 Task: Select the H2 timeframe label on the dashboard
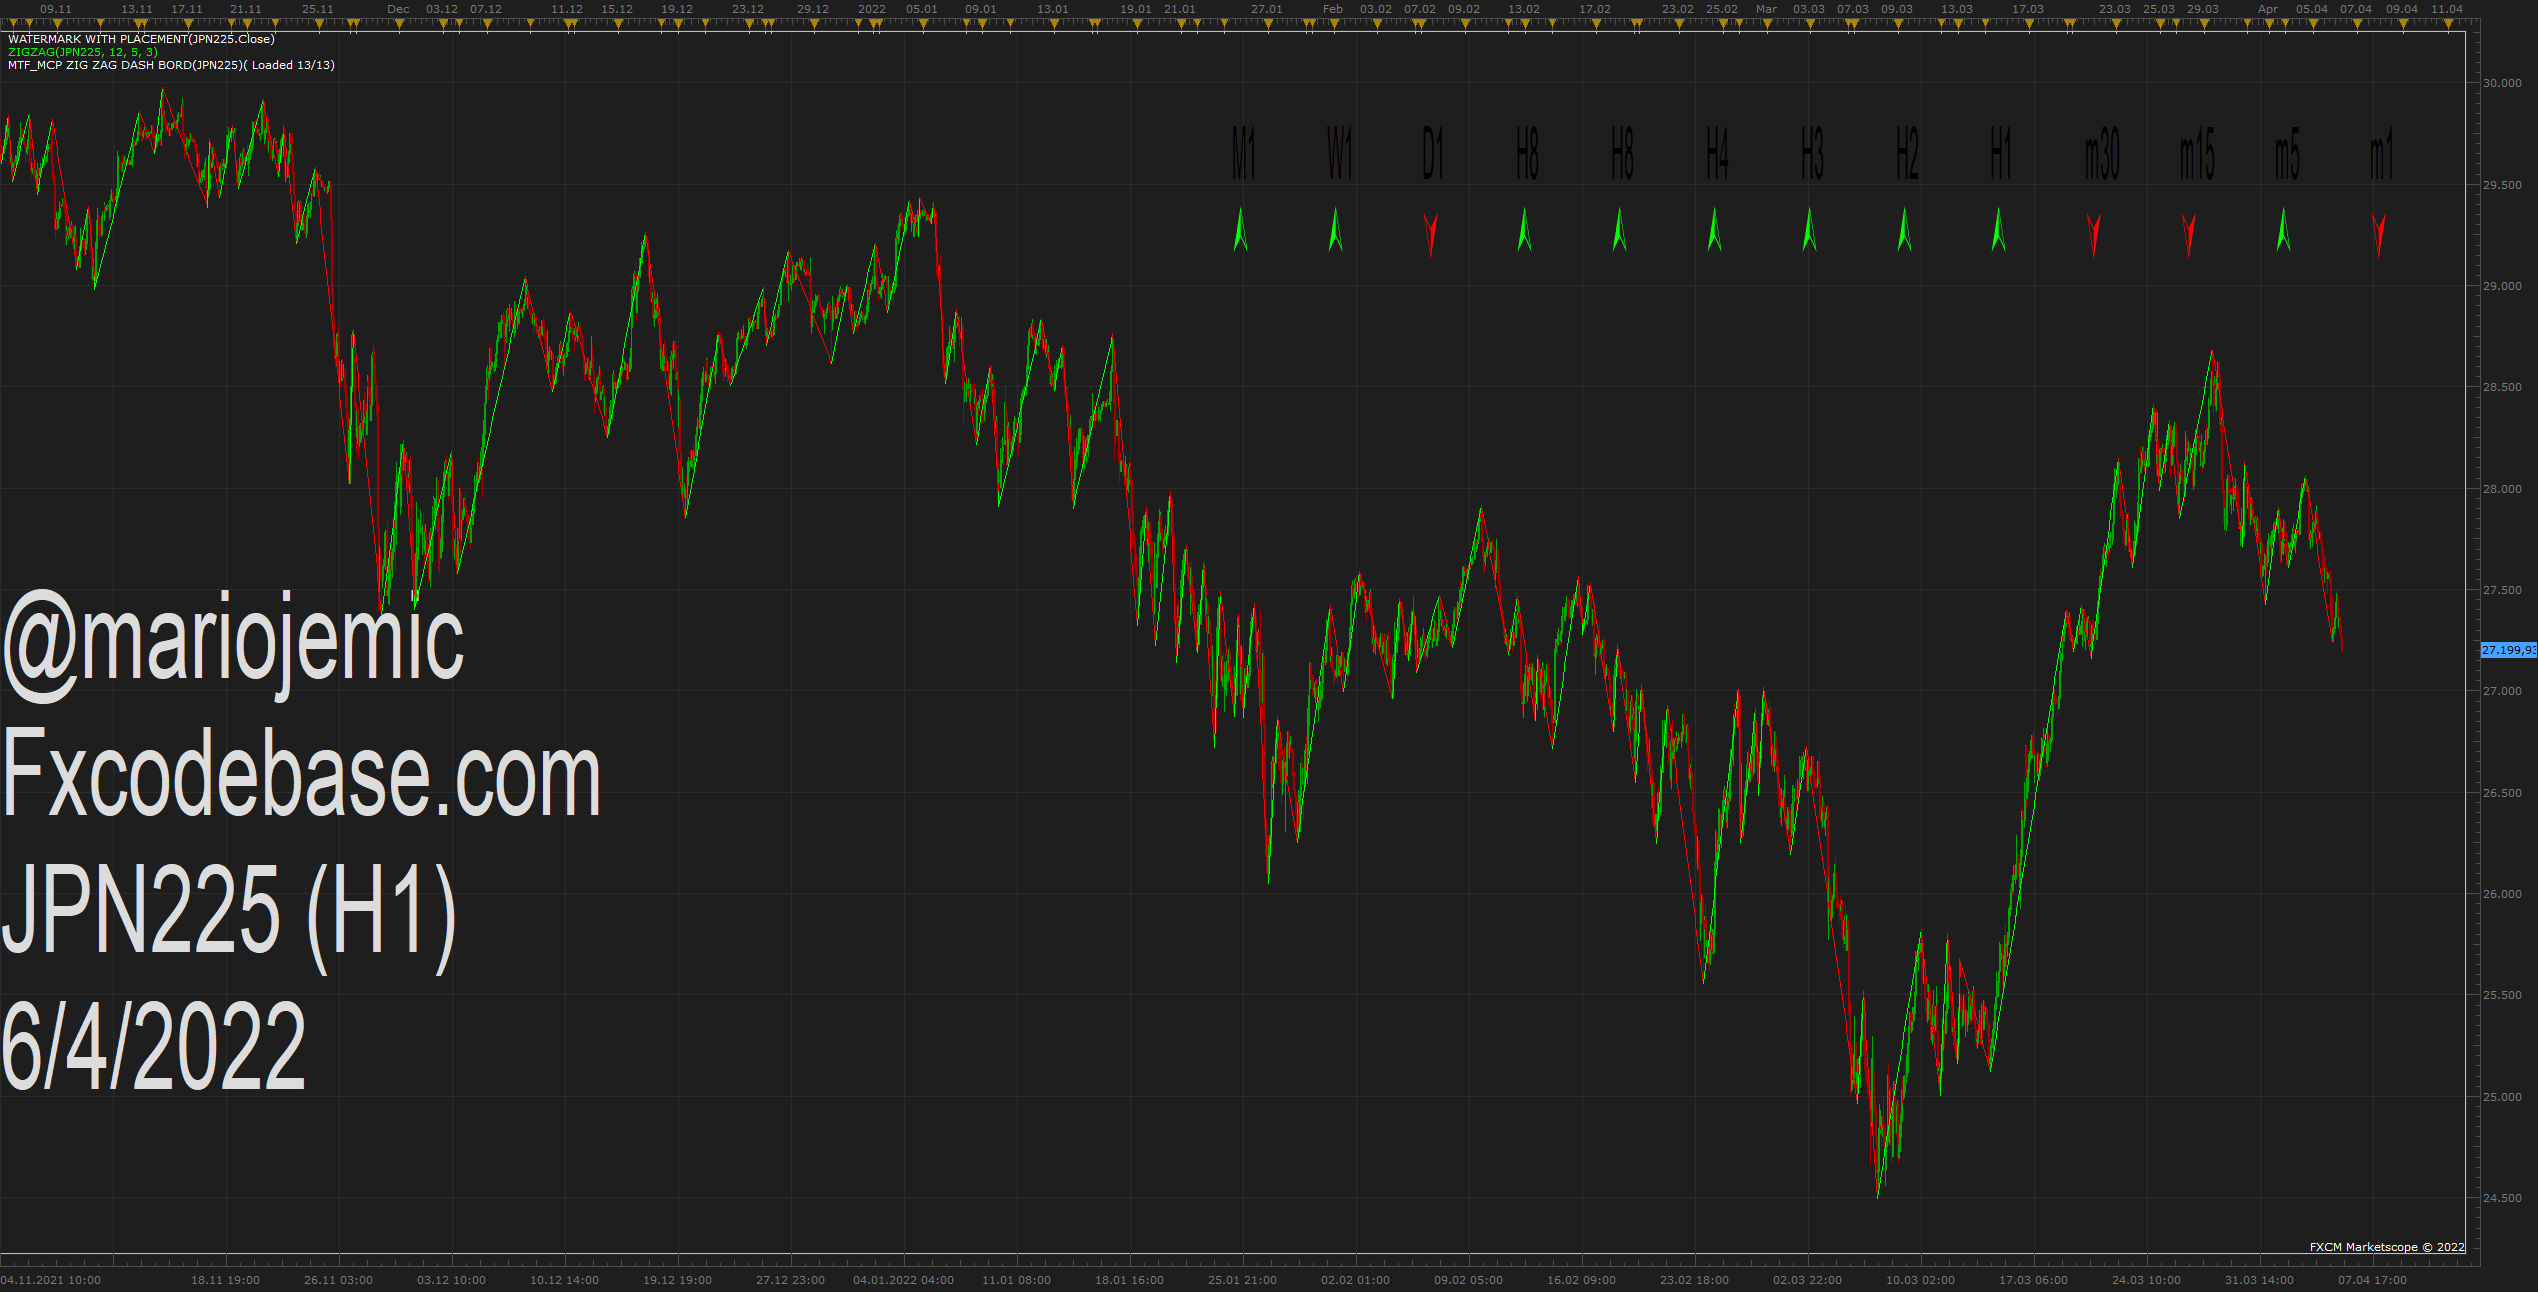click(x=1907, y=154)
